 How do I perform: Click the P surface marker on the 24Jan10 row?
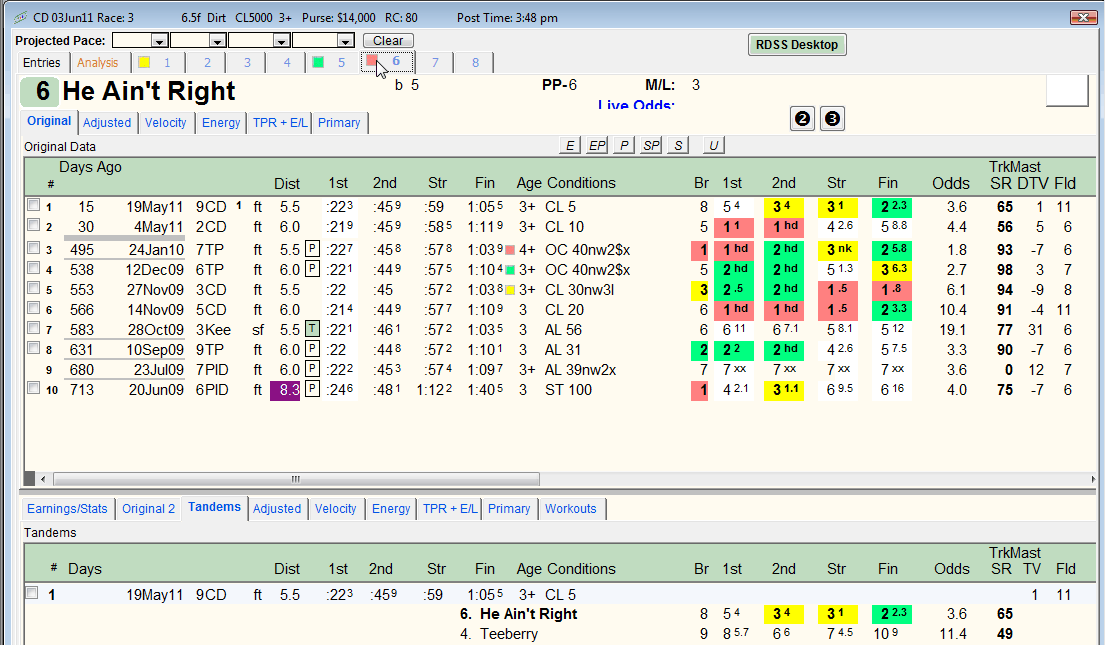pos(312,249)
